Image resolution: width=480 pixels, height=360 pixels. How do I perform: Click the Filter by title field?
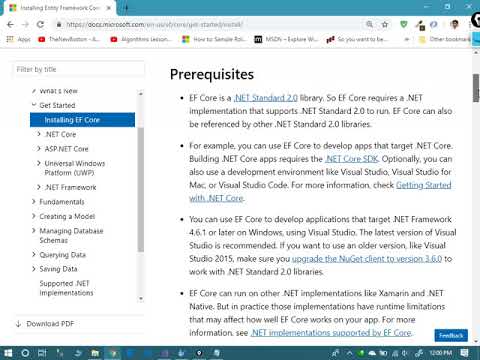tap(79, 69)
